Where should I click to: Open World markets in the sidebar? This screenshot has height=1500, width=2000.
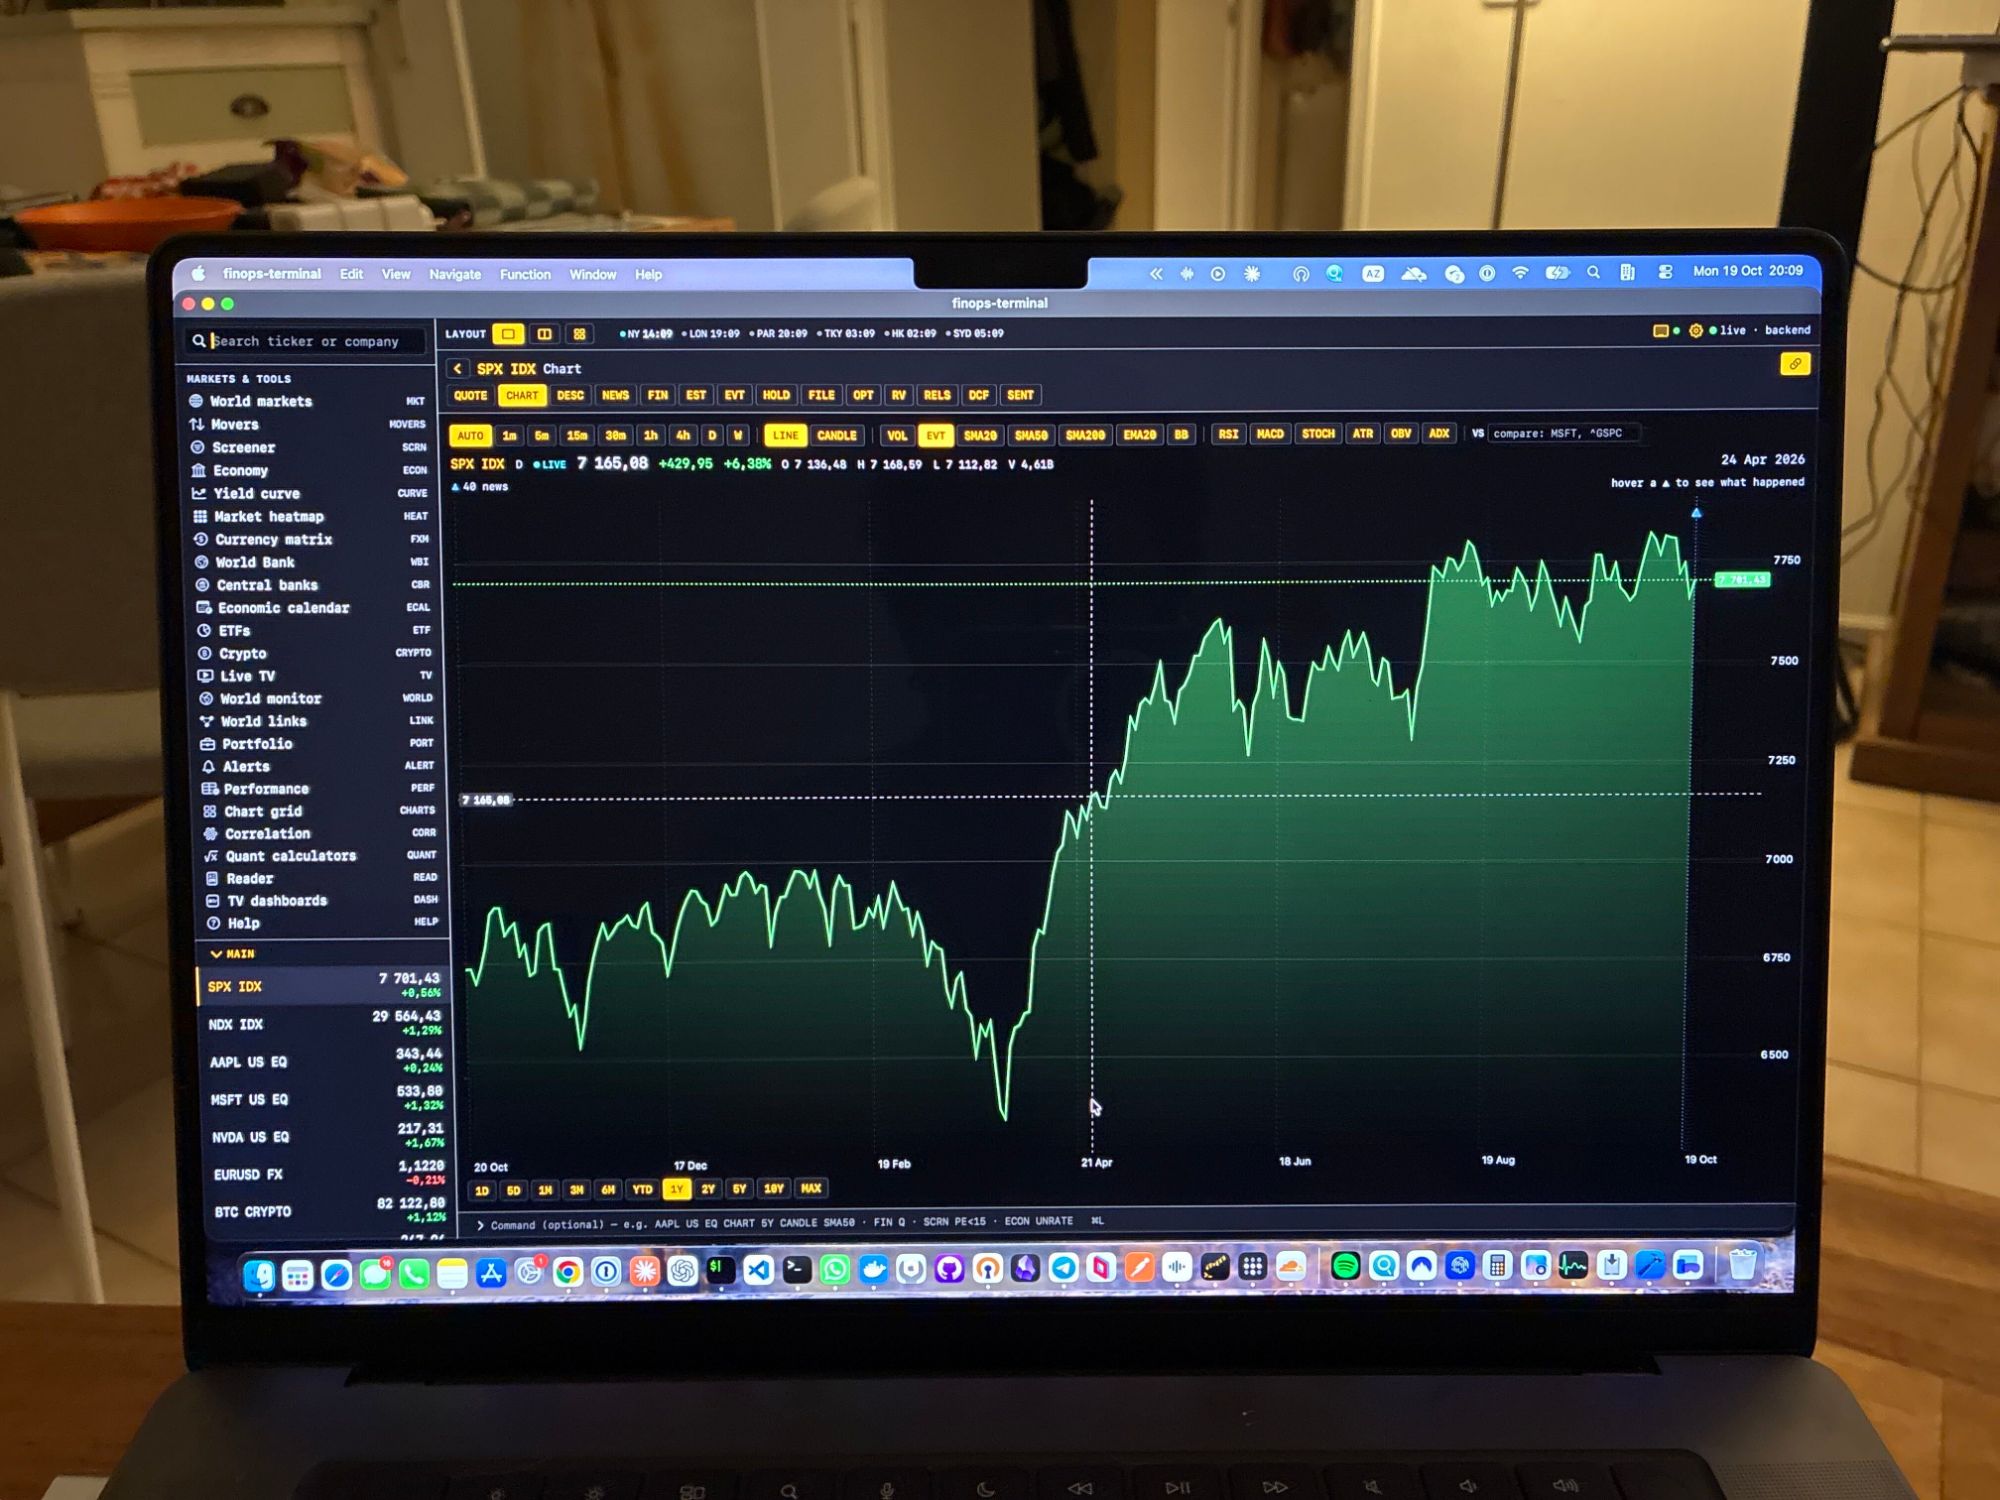309,401
